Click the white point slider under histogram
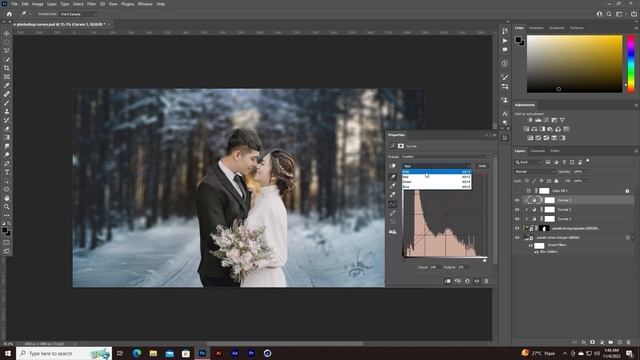This screenshot has height=360, width=640. 484,260
